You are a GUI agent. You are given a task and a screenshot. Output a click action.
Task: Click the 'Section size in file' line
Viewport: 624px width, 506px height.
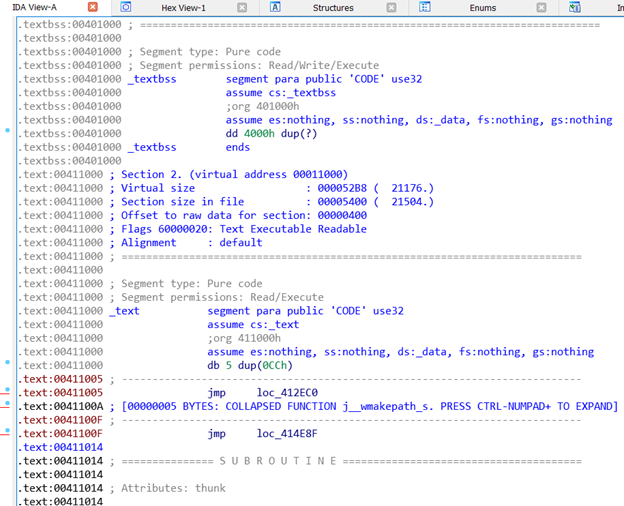[x=277, y=201]
